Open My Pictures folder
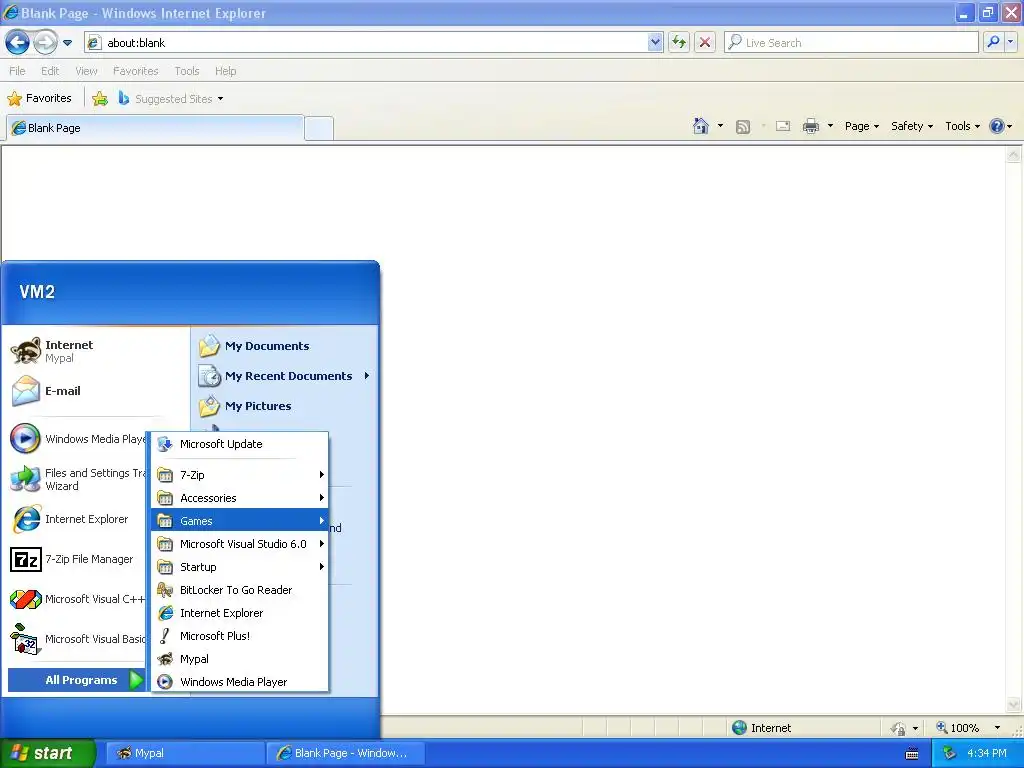Viewport: 1024px width, 768px height. point(285,406)
